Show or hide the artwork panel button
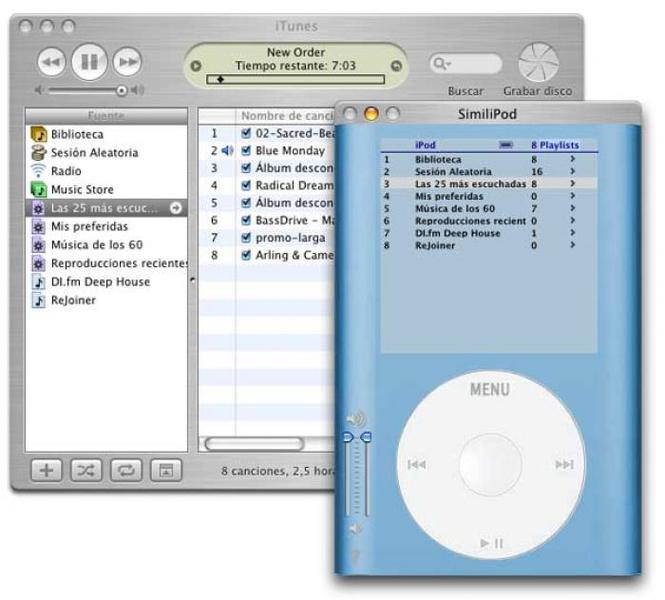Screen dimensions: 665x600 coord(166,470)
